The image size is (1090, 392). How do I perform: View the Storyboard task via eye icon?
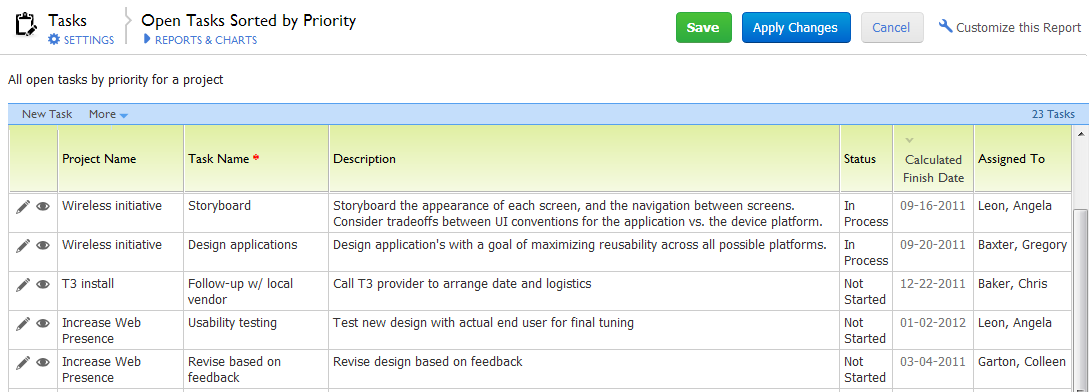(x=43, y=206)
